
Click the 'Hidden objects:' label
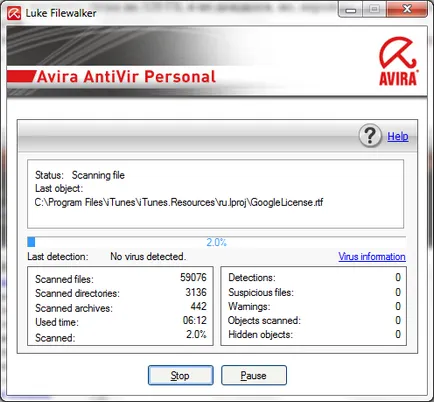coord(261,334)
